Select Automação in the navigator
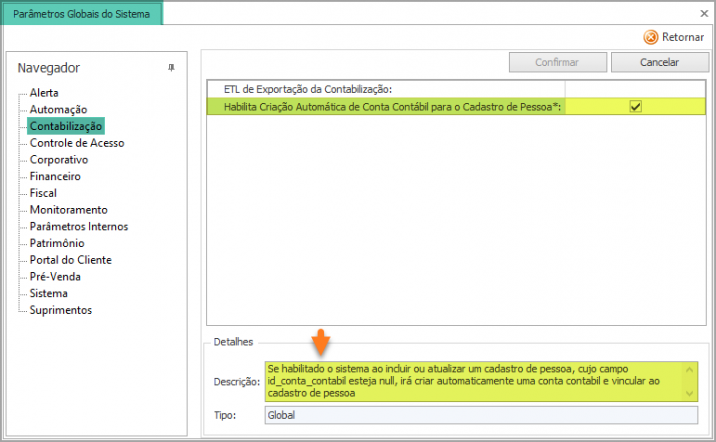Screen dimensions: 716x442 [58, 110]
